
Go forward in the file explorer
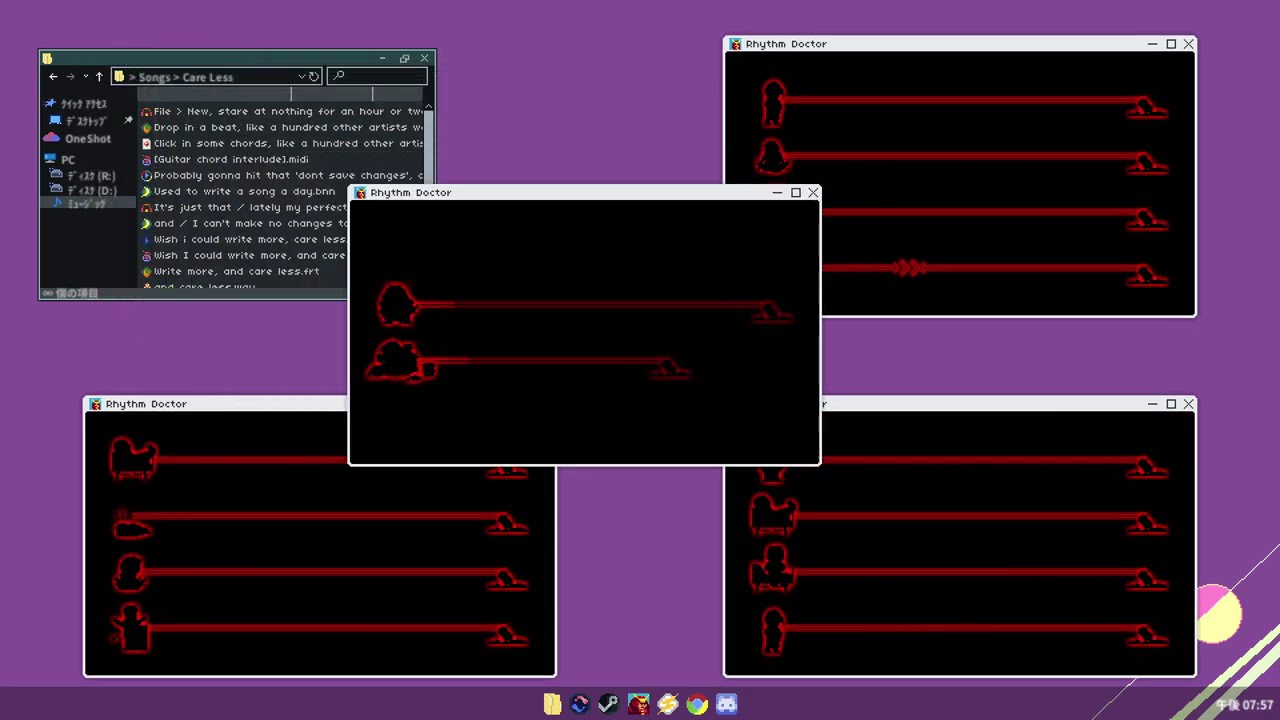coord(70,77)
